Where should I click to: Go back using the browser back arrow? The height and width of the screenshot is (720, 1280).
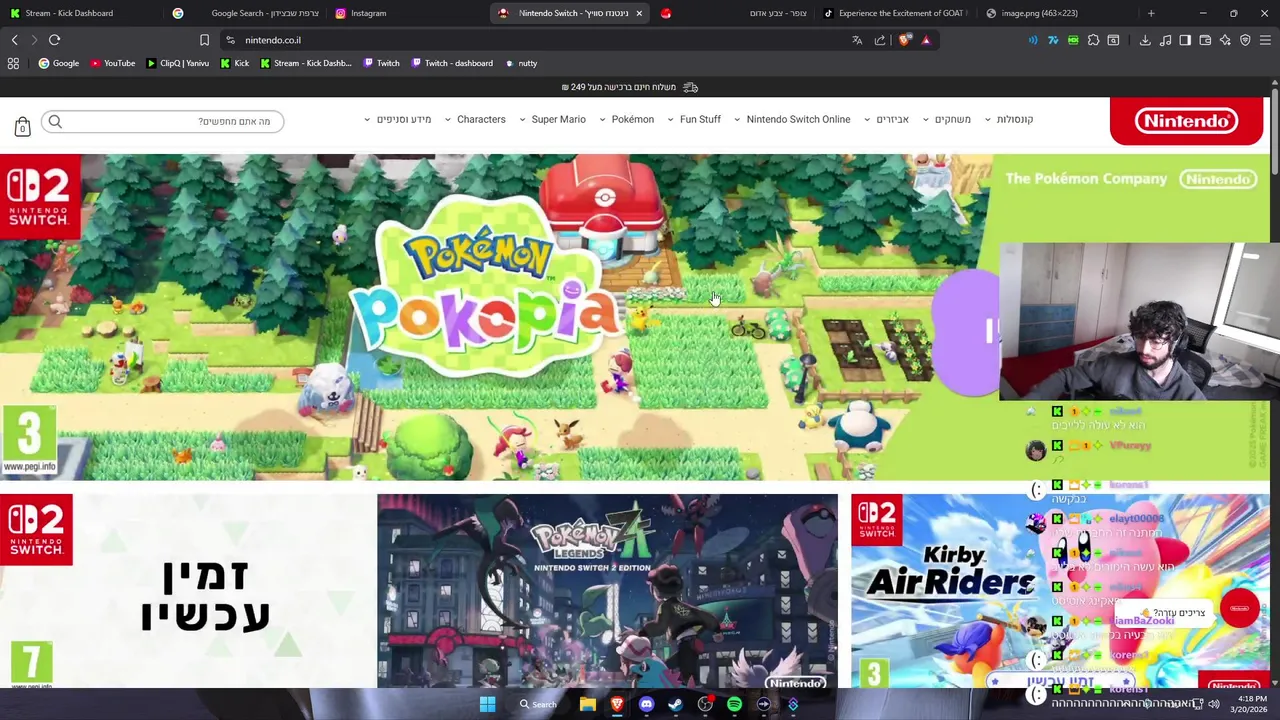[x=14, y=40]
